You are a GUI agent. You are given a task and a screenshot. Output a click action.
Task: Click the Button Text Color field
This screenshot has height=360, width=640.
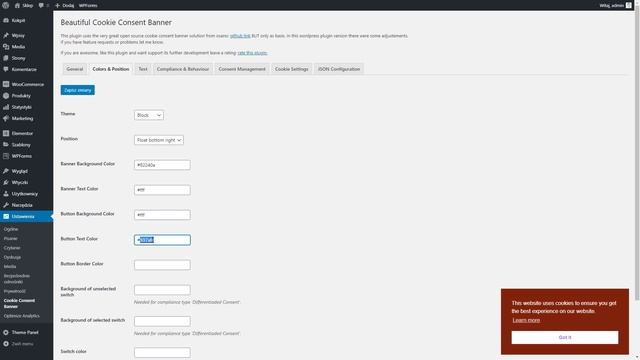(162, 240)
